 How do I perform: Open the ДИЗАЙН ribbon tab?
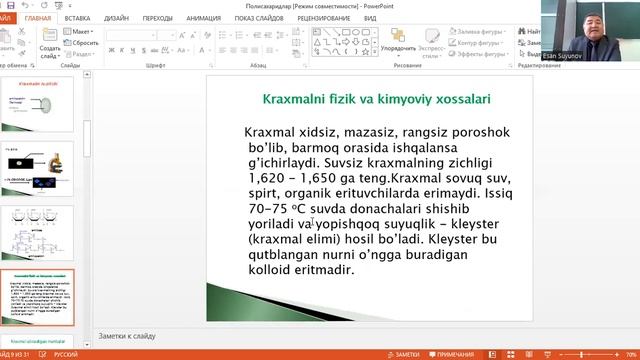(116, 18)
